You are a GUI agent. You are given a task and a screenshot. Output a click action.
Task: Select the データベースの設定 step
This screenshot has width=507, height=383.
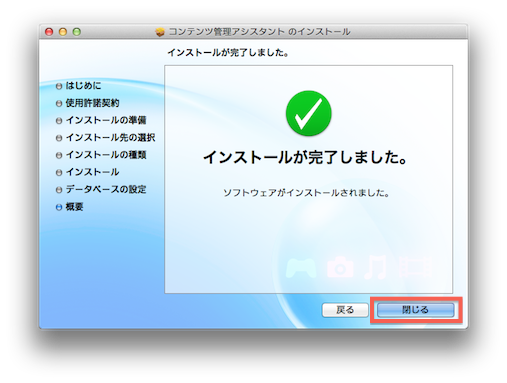tap(106, 190)
